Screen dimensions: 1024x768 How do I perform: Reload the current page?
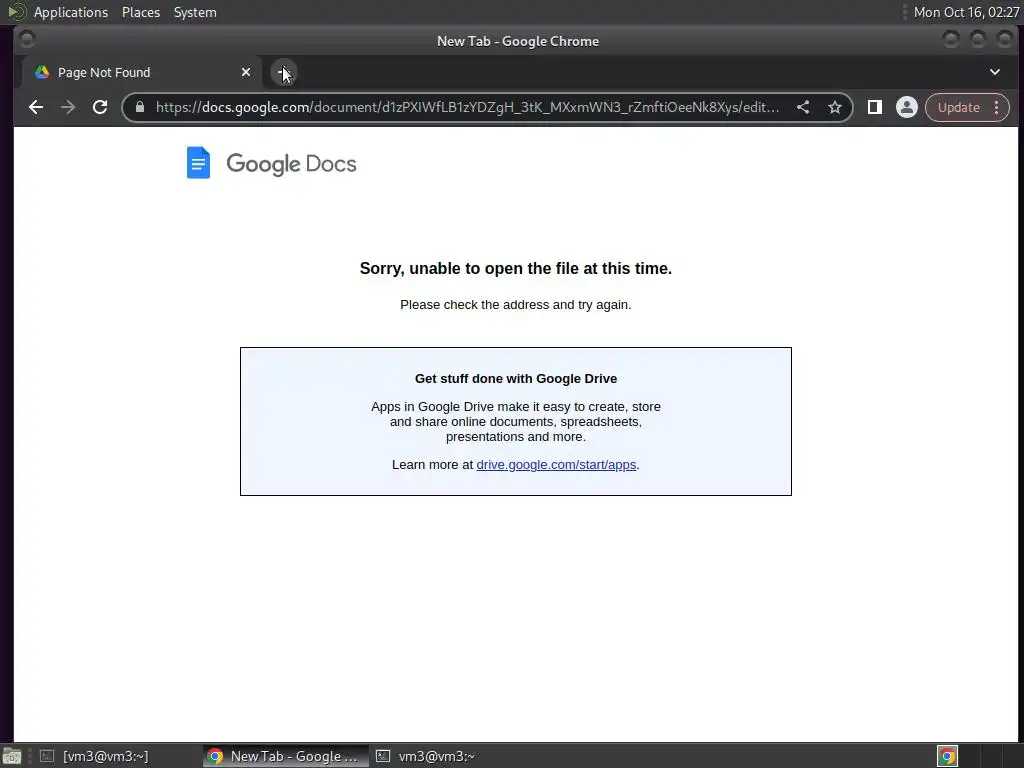pos(100,108)
